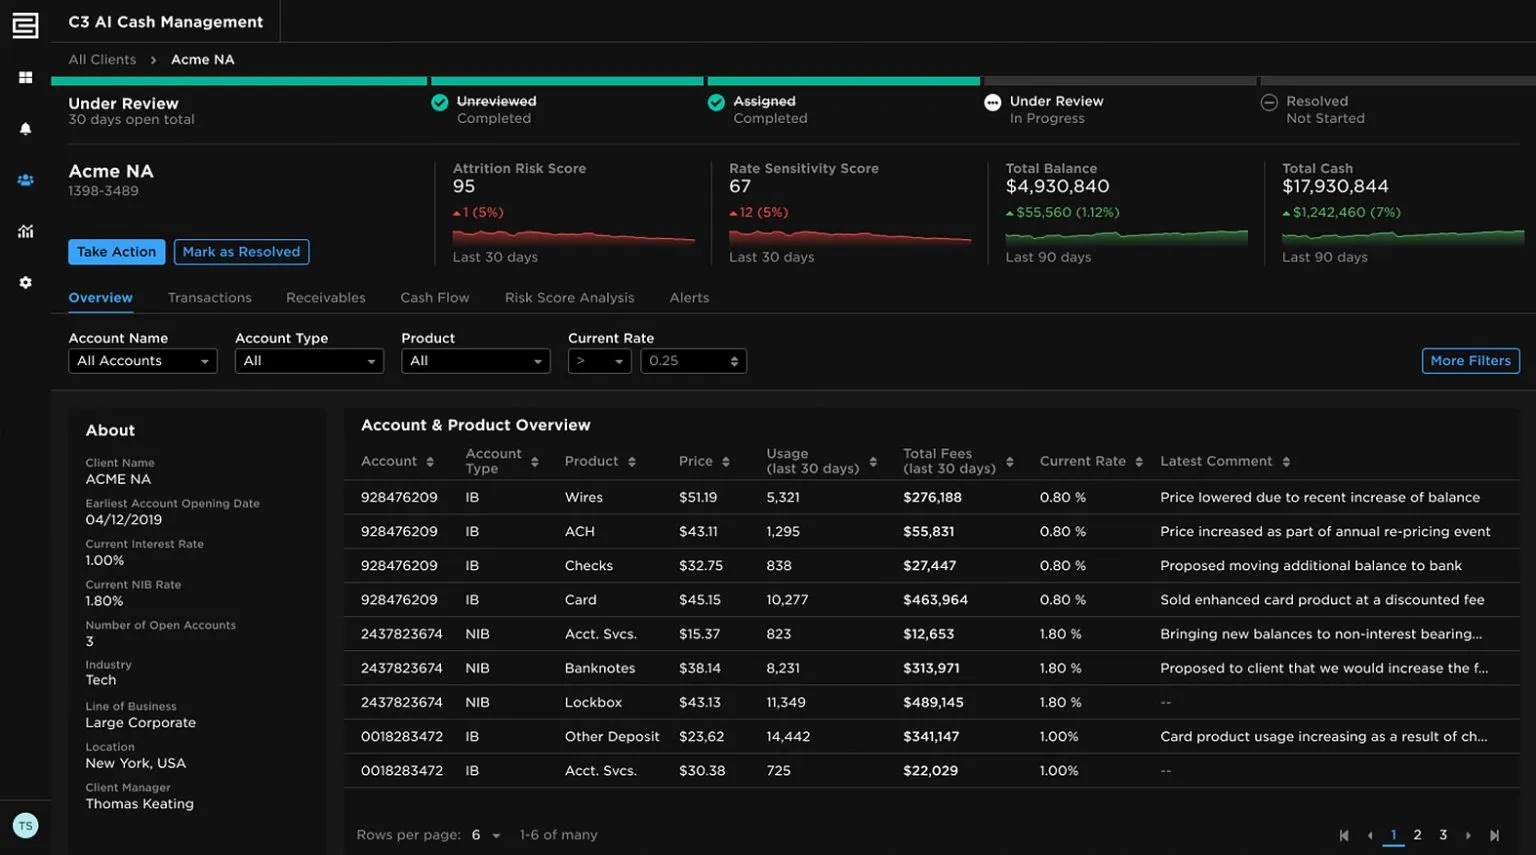Viewport: 1536px width, 855px height.
Task: Switch to the Alerts tab
Action: tap(689, 298)
